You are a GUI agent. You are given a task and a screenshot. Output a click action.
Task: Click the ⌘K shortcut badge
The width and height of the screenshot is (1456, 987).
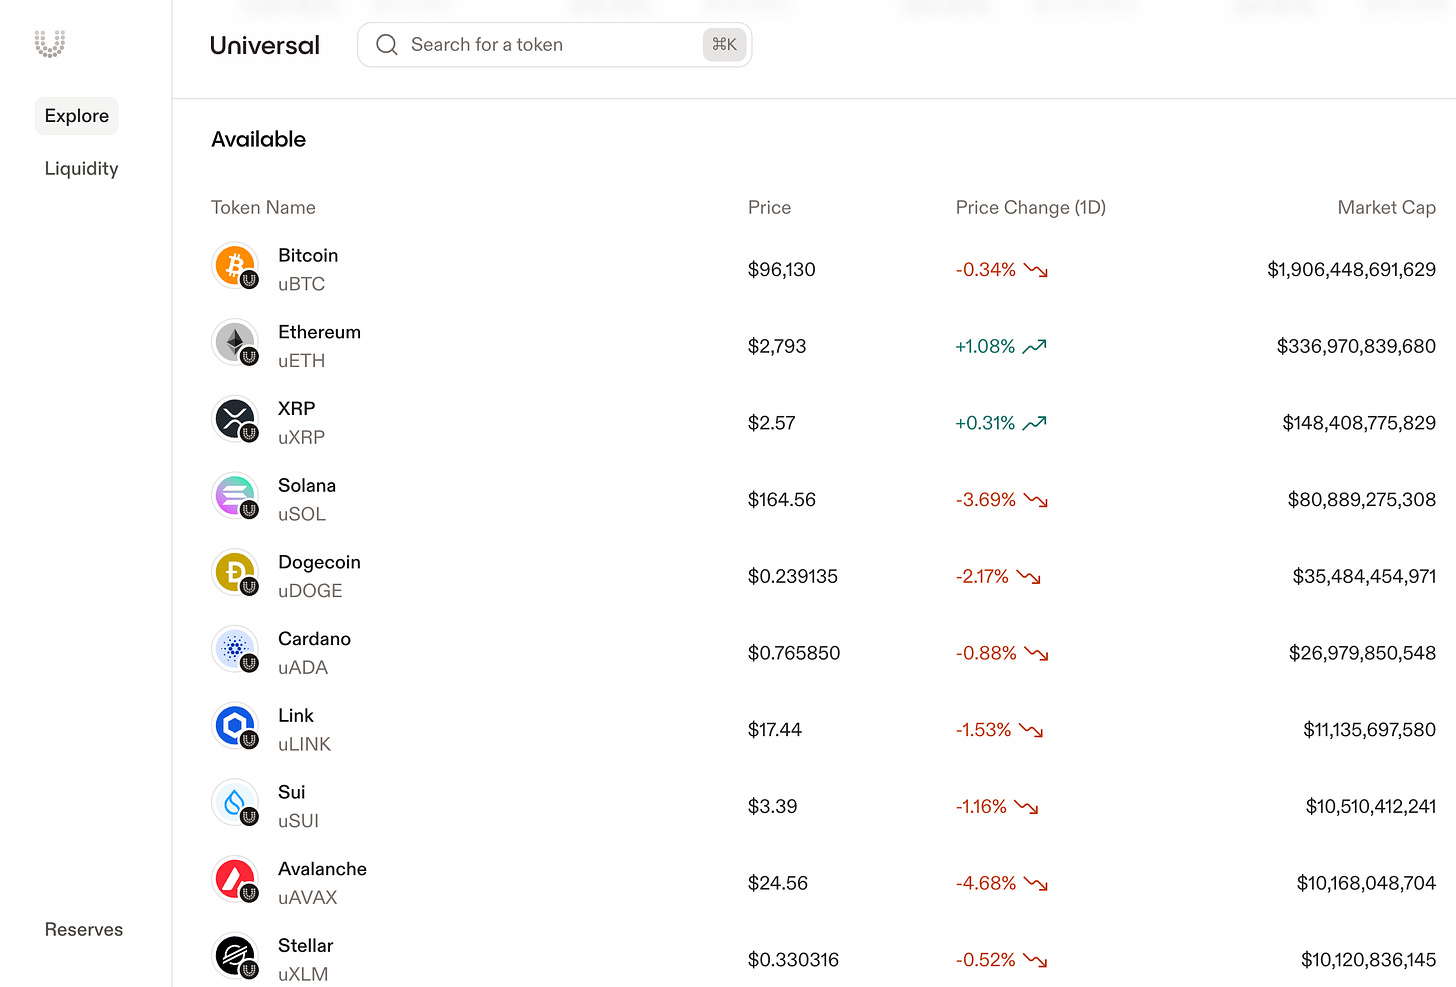pos(724,44)
